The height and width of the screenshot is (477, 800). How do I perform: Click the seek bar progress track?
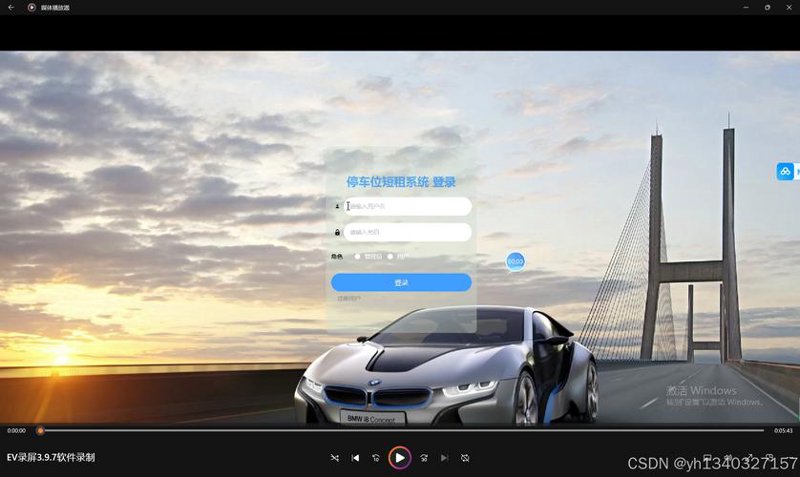401,431
